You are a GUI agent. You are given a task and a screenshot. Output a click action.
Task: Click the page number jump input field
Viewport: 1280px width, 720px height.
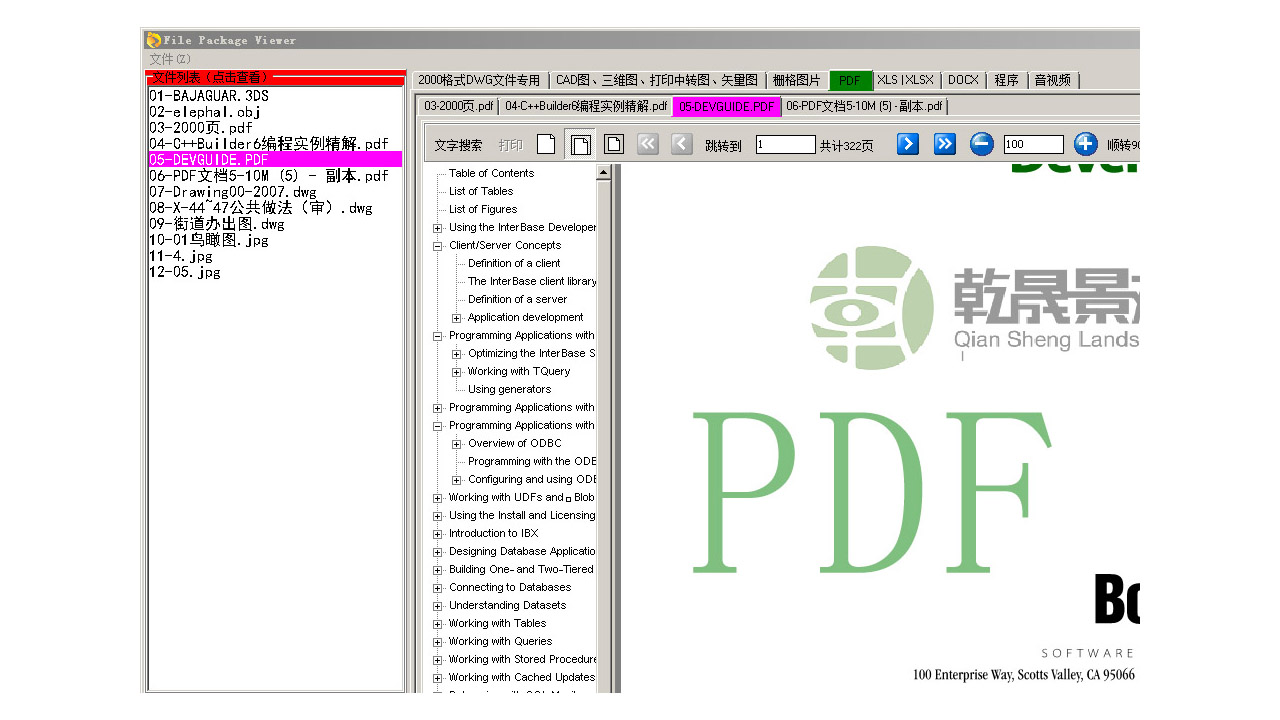pos(785,144)
